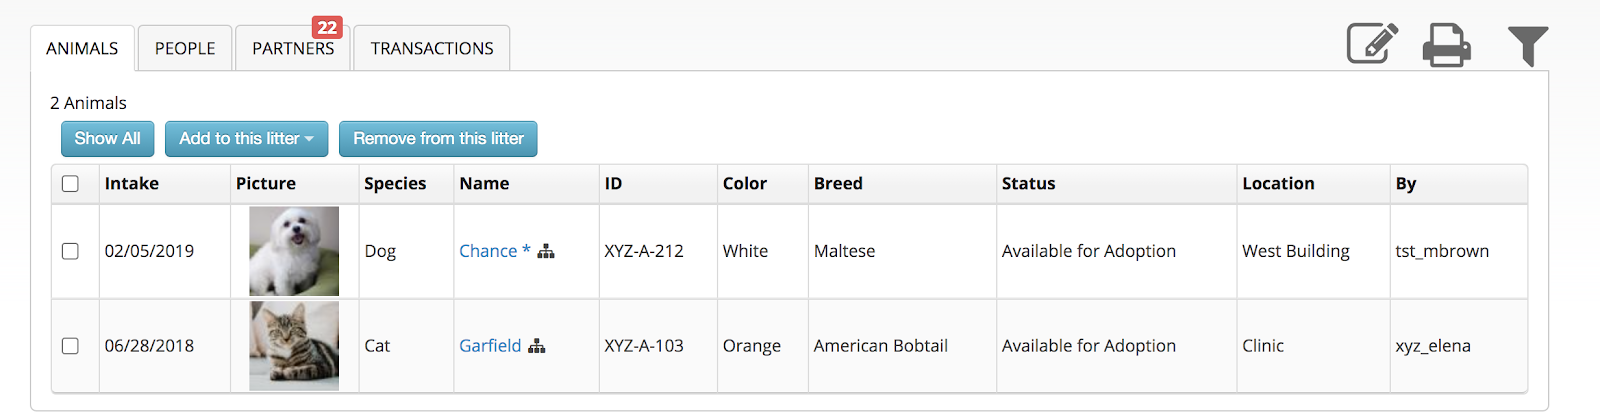Select the Animals tab
The height and width of the screenshot is (418, 1600).
(82, 49)
